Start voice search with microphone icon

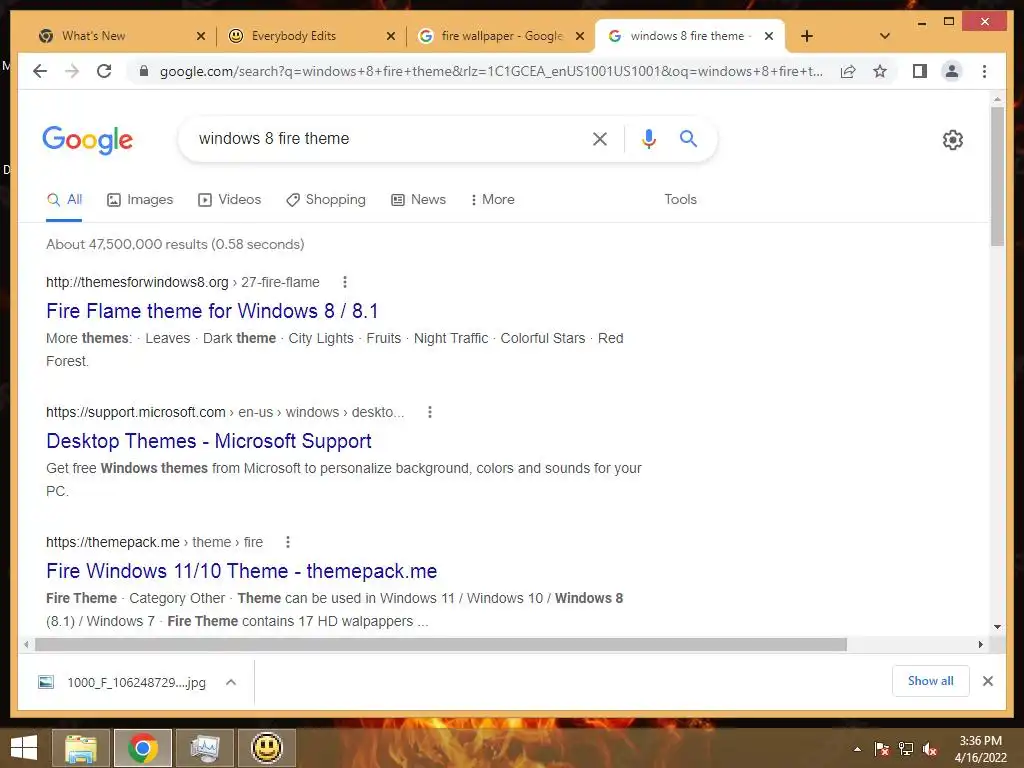(648, 138)
